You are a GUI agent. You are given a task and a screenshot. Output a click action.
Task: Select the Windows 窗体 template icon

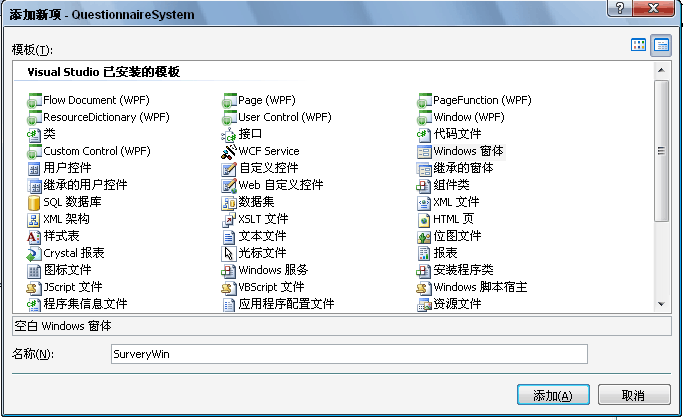(x=424, y=152)
